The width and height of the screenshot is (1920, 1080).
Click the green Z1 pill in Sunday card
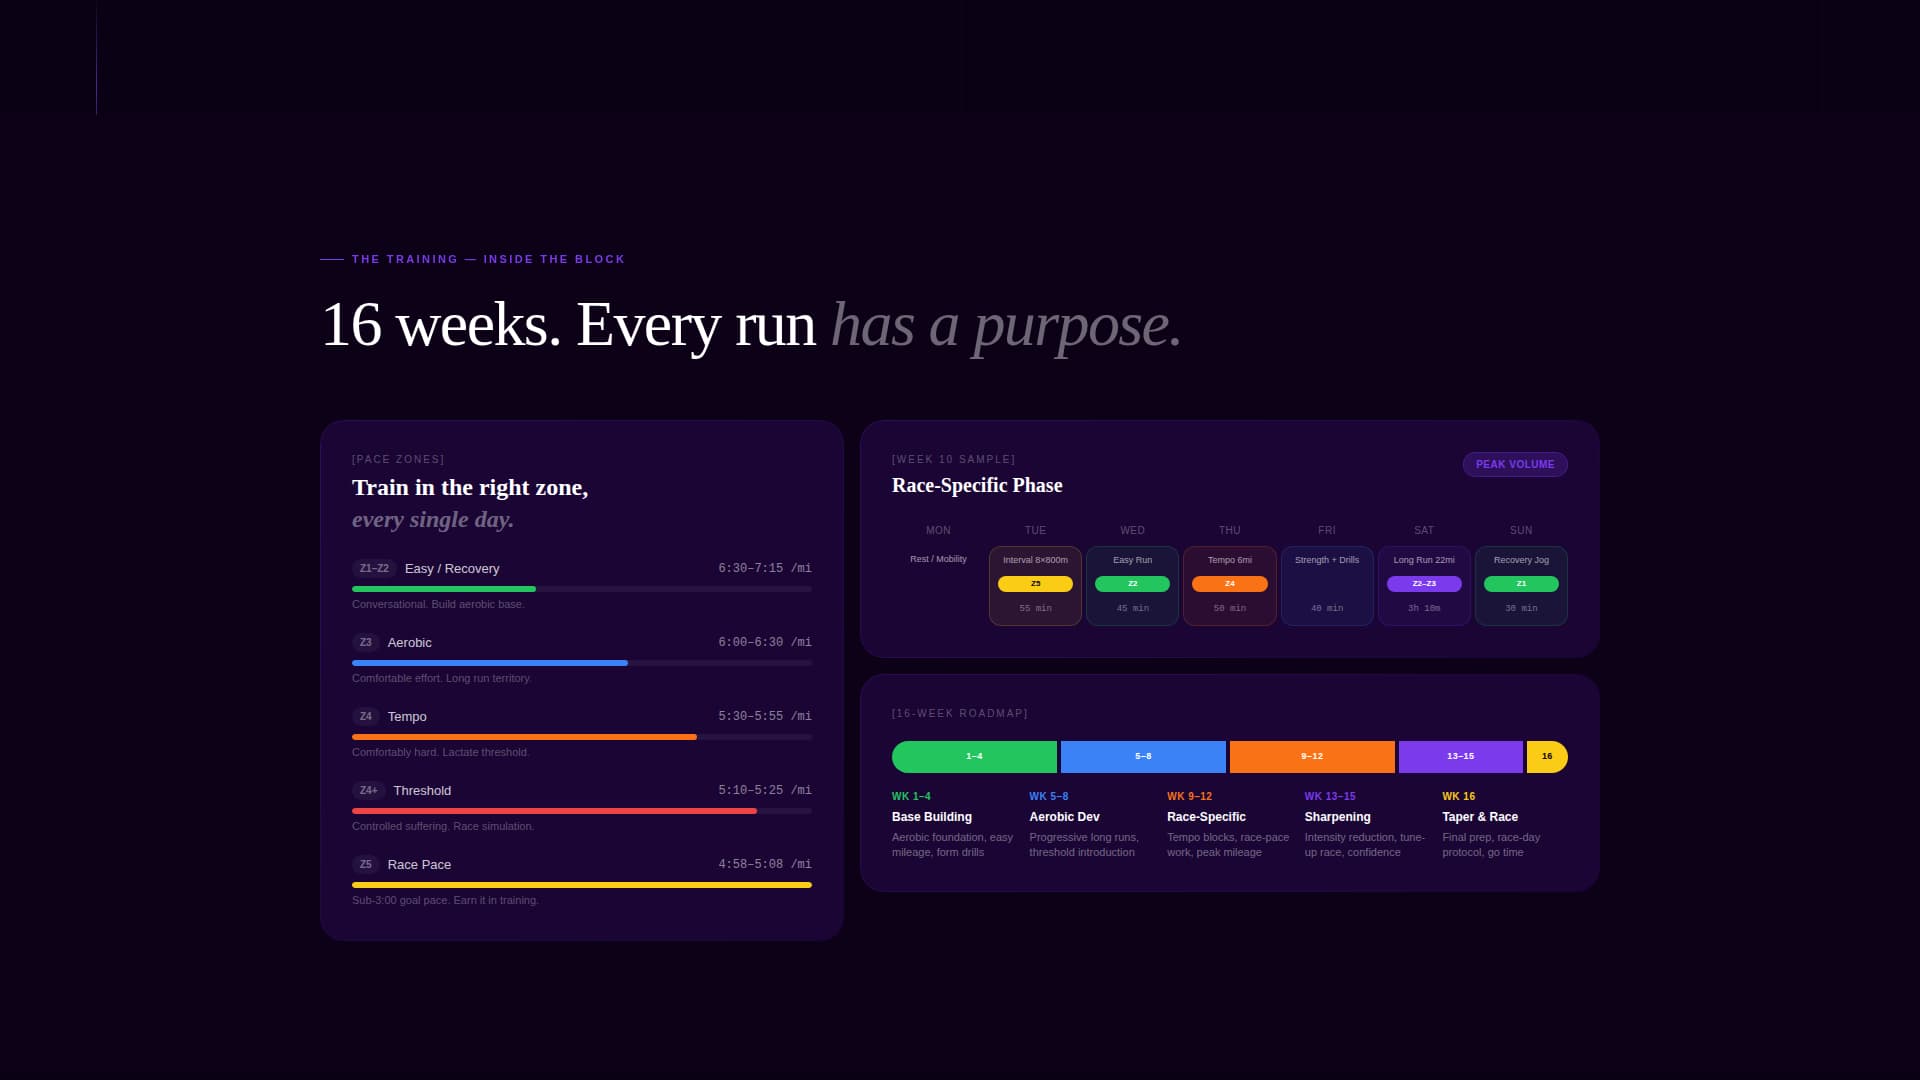tap(1521, 584)
